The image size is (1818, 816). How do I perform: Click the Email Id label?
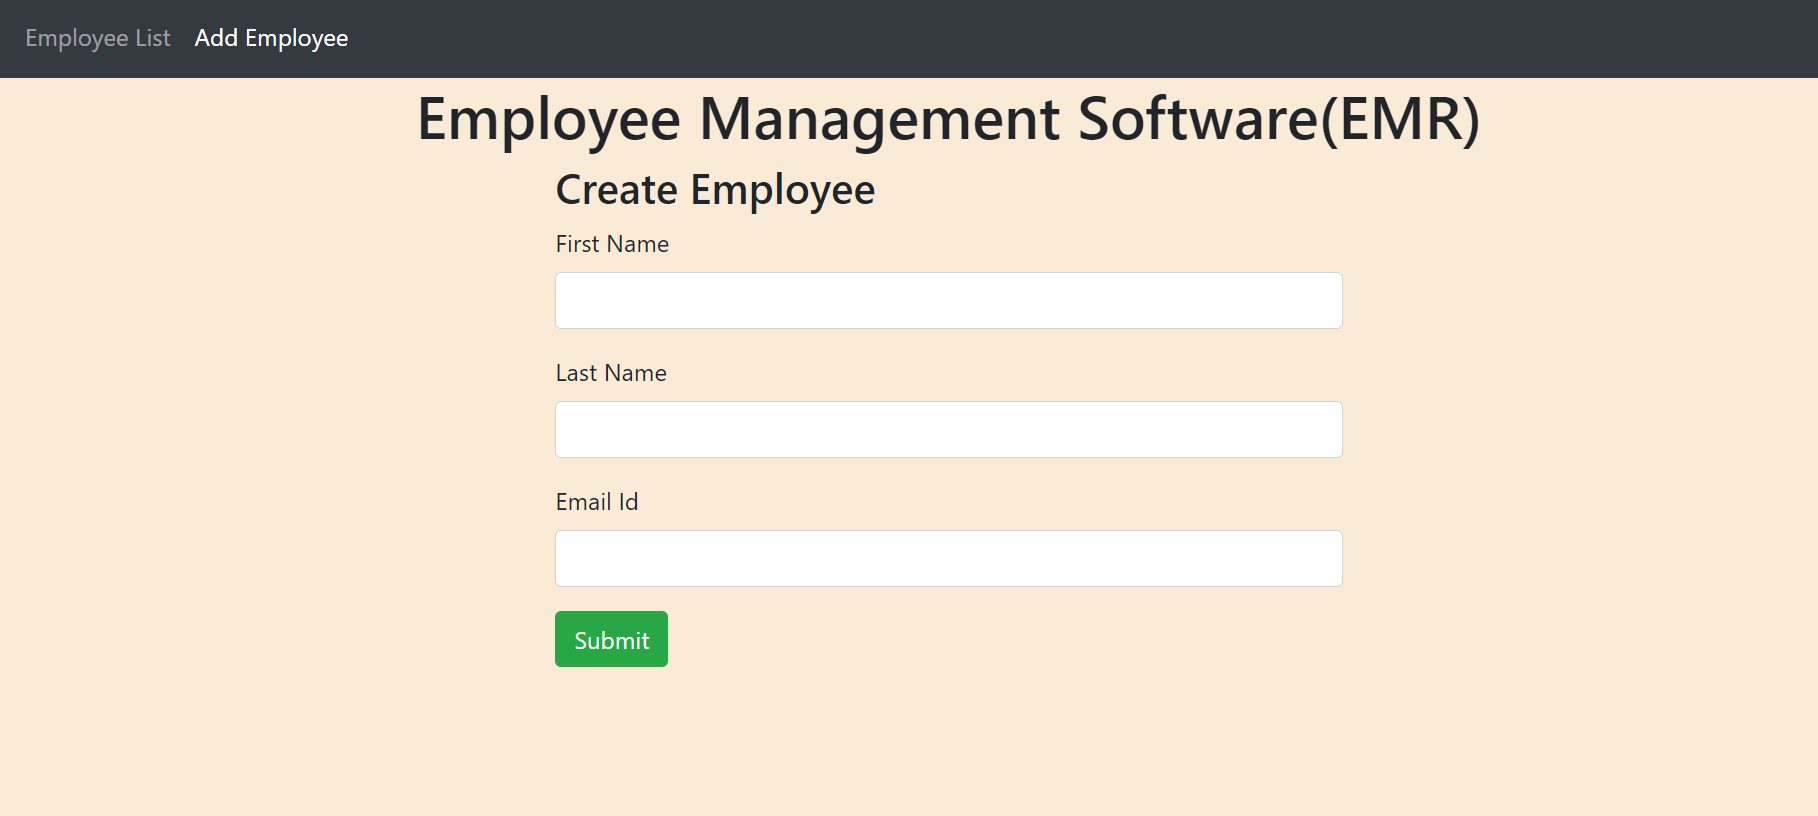coord(597,502)
